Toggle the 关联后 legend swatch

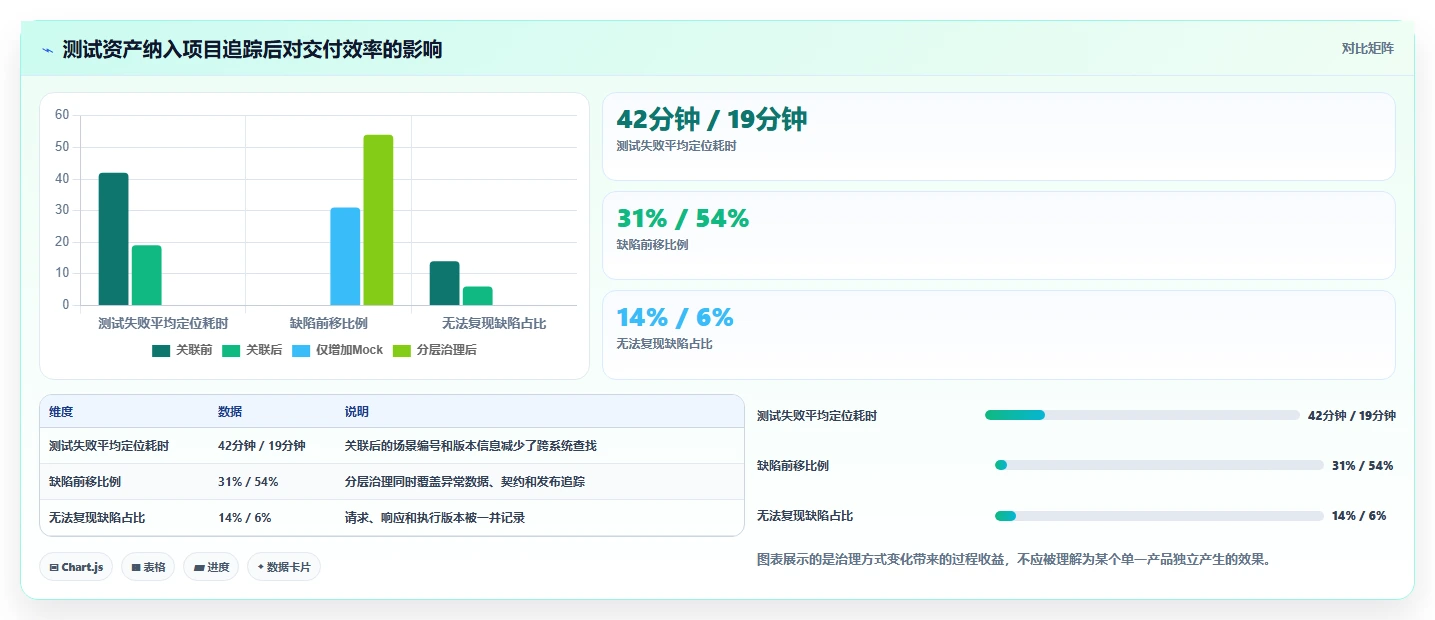tap(231, 350)
